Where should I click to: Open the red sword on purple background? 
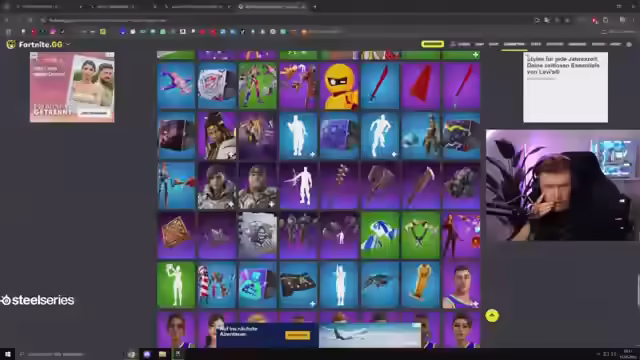tap(461, 85)
